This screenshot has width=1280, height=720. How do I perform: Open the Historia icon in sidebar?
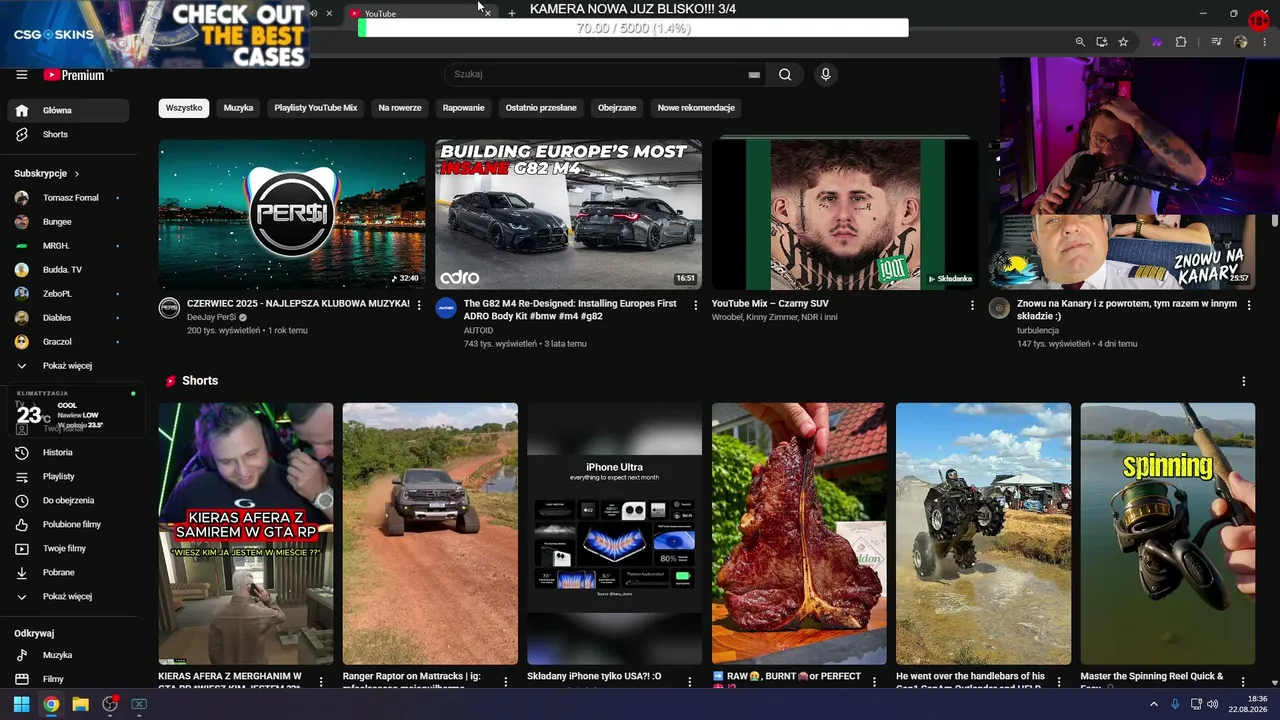22,452
